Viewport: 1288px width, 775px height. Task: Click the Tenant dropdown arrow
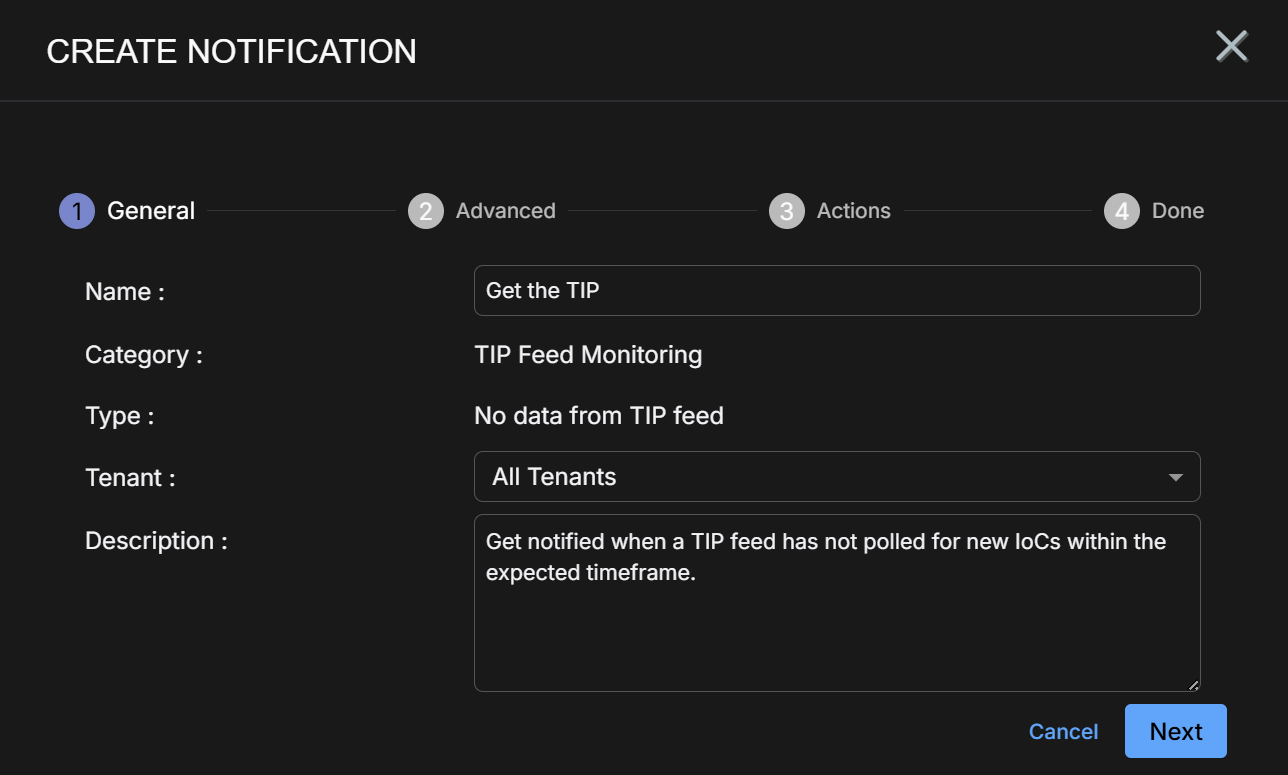click(1176, 477)
